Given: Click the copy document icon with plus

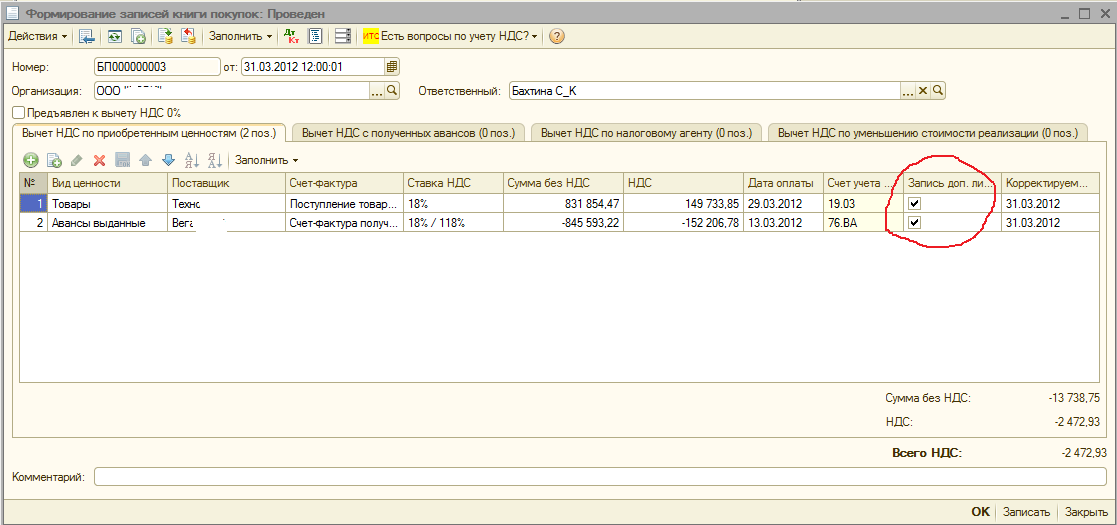Looking at the screenshot, I should (x=139, y=36).
